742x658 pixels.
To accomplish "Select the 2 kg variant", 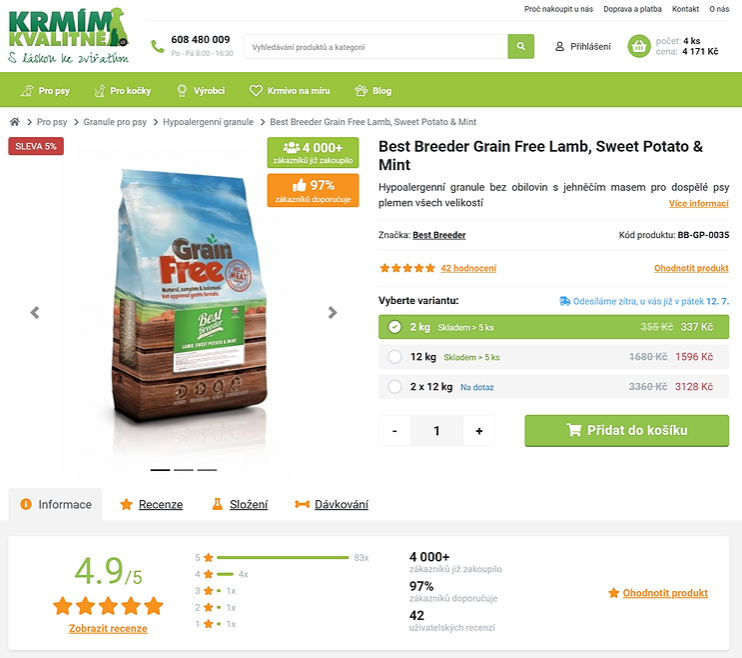I will tap(554, 327).
